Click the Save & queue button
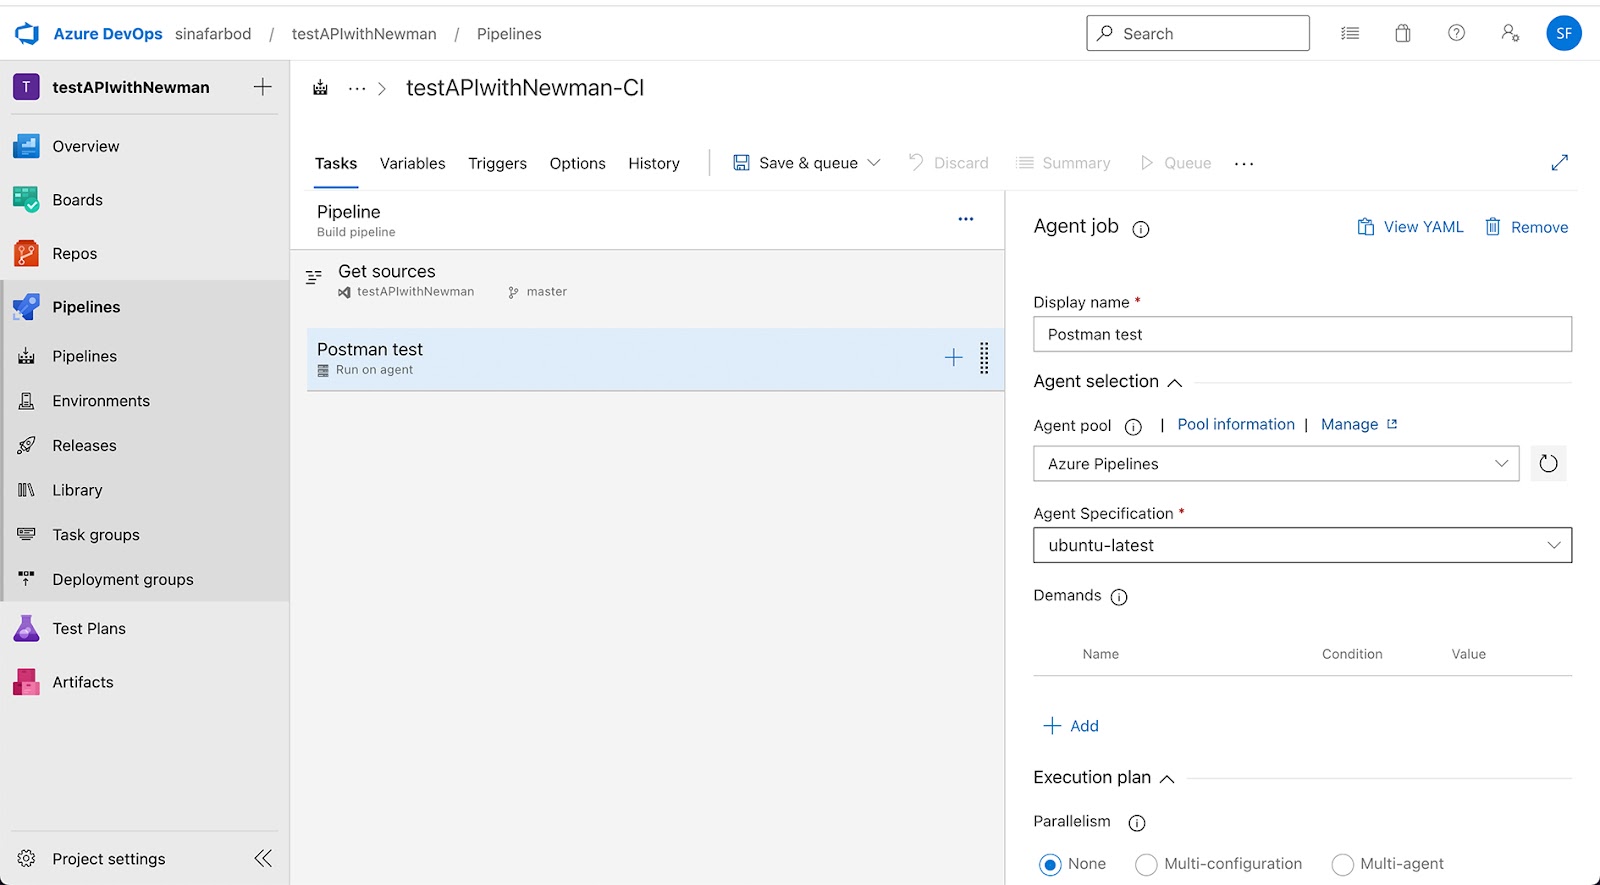Screen dimensions: 1600x885 pyautogui.click(x=796, y=163)
